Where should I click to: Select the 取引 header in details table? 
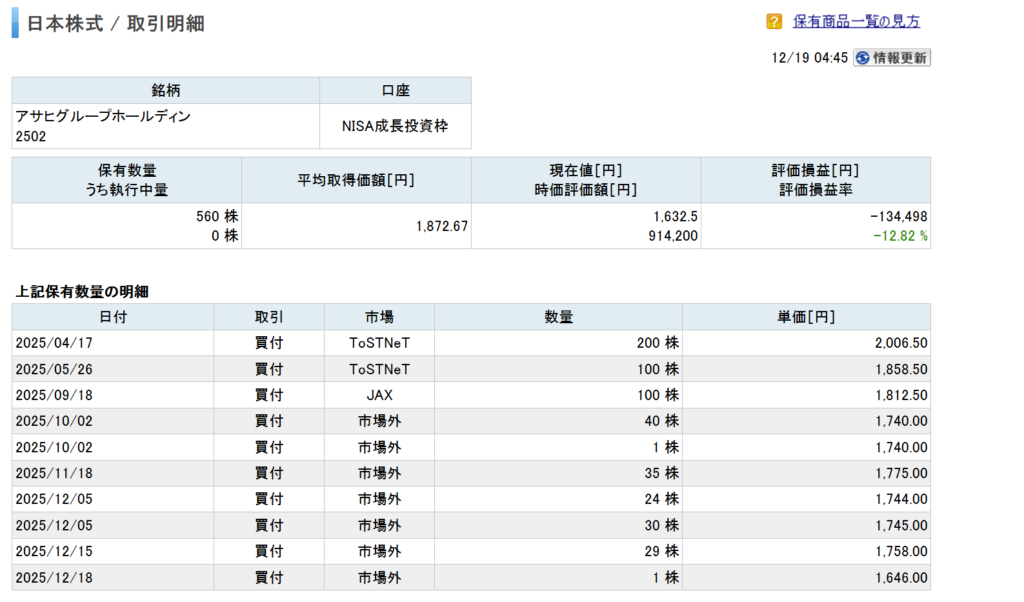269,317
